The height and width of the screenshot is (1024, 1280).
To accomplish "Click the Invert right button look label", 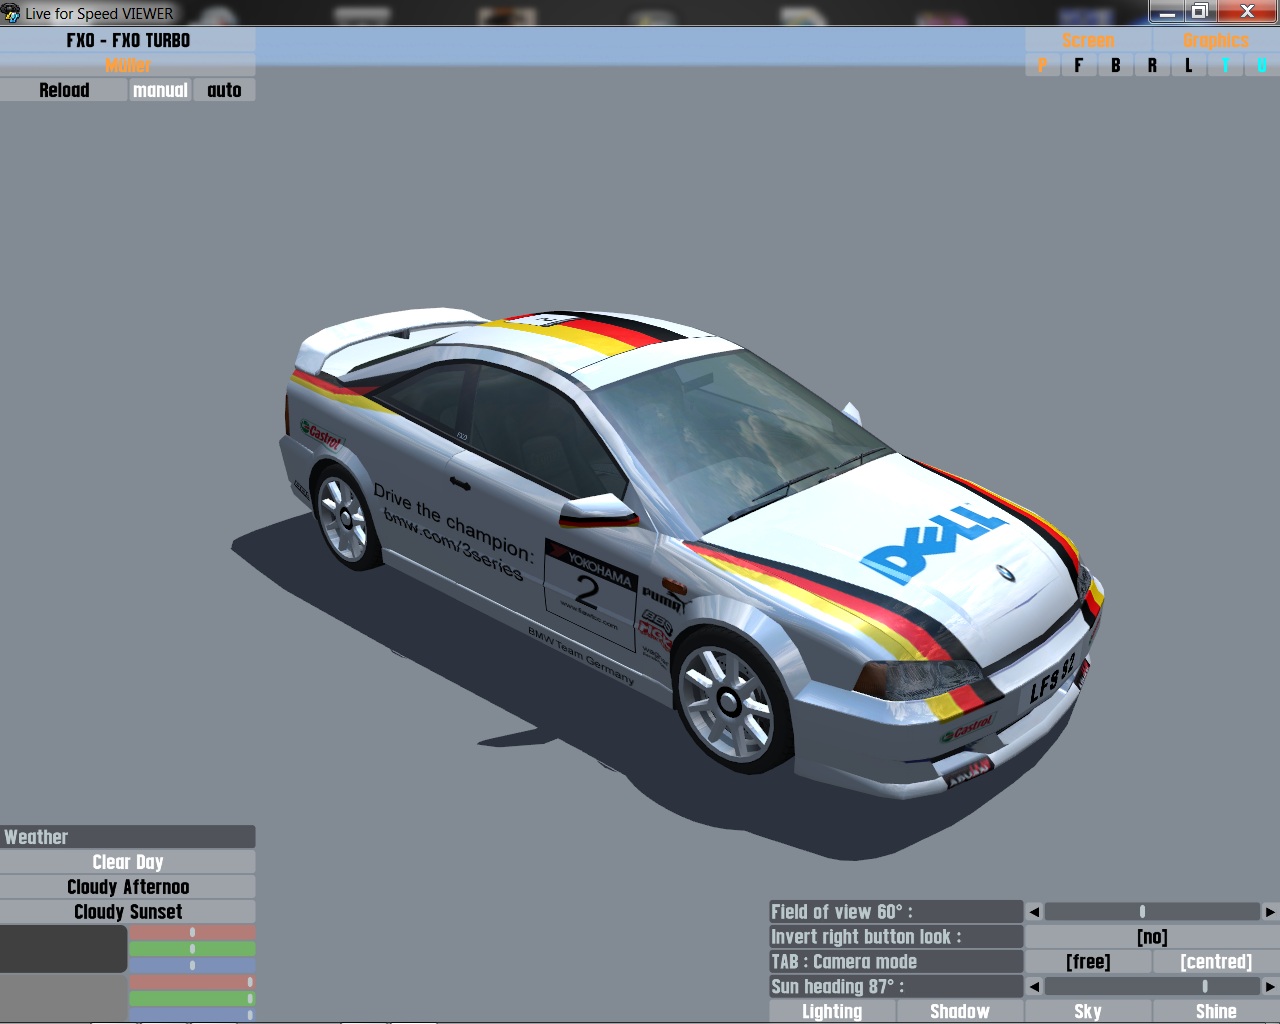I will click(896, 937).
